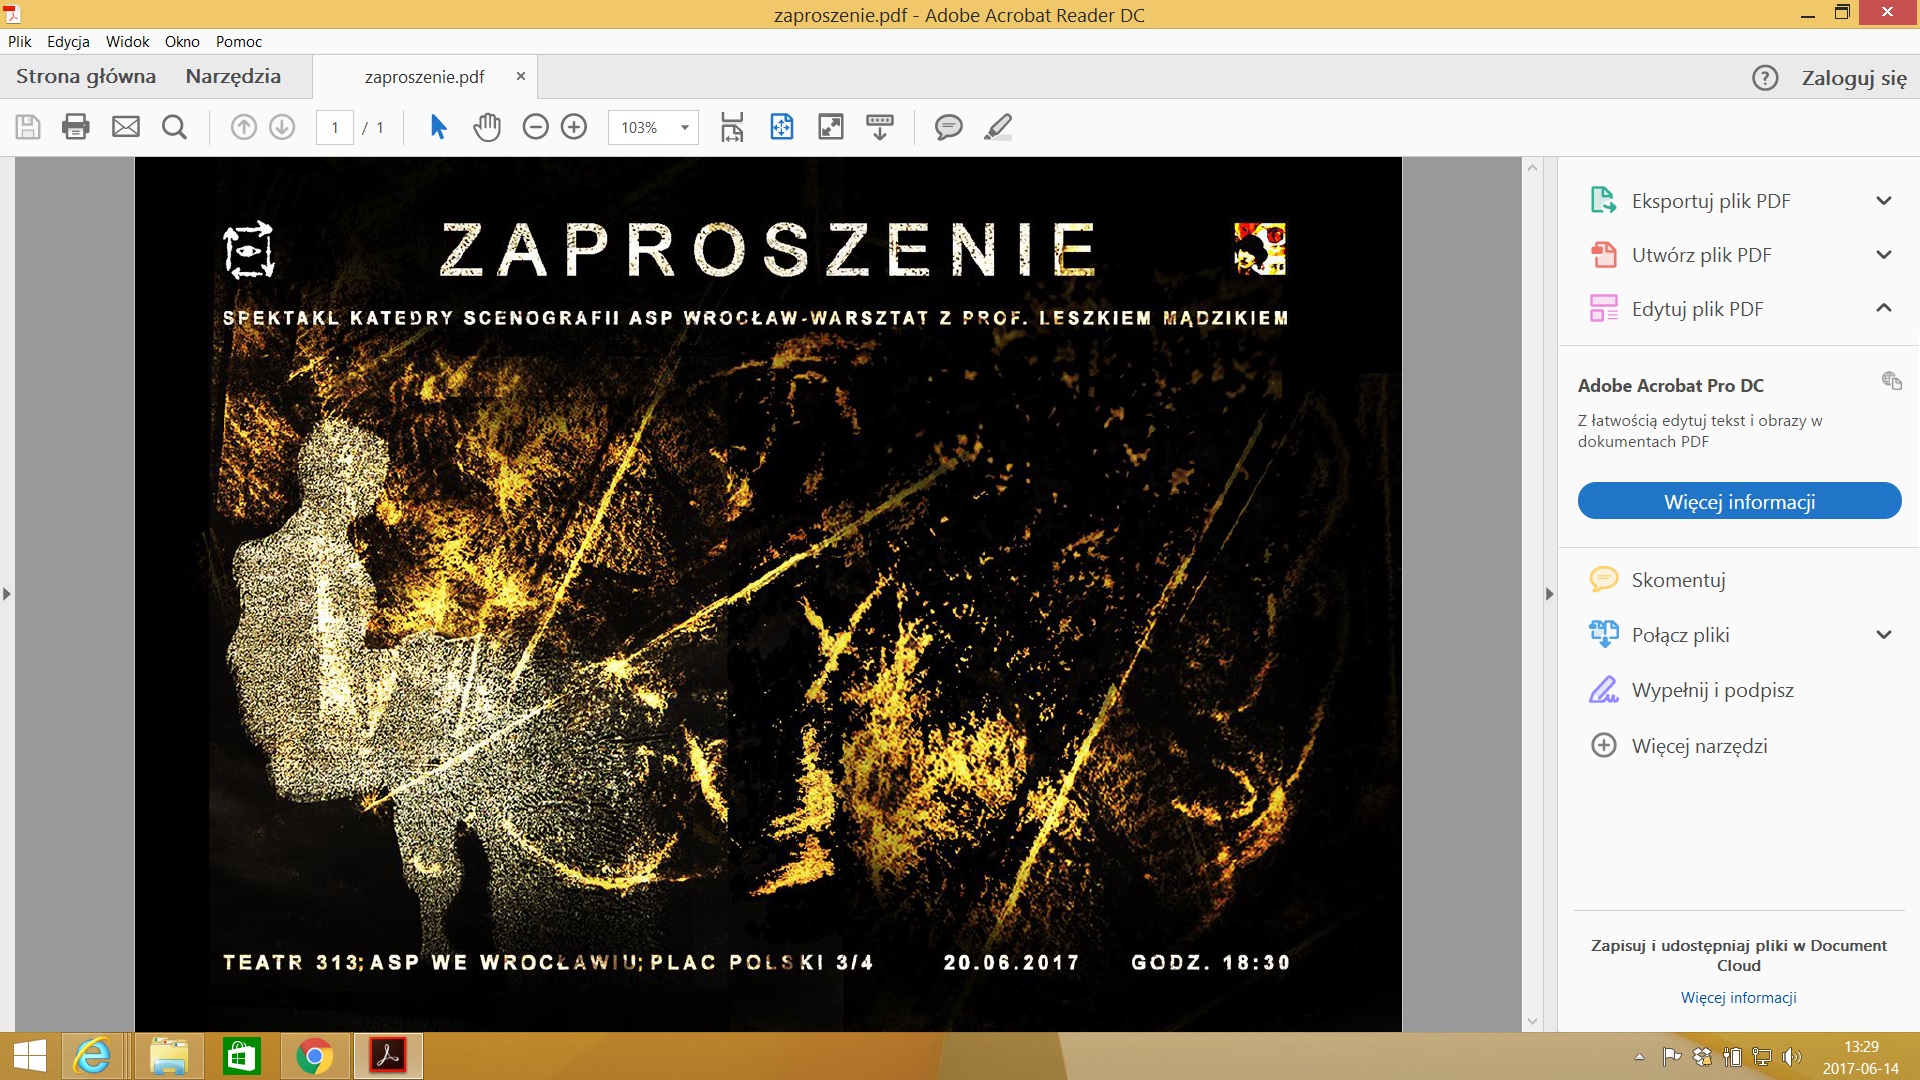The image size is (1920, 1080).
Task: Open File Explorer from the taskbar
Action: [x=168, y=1056]
